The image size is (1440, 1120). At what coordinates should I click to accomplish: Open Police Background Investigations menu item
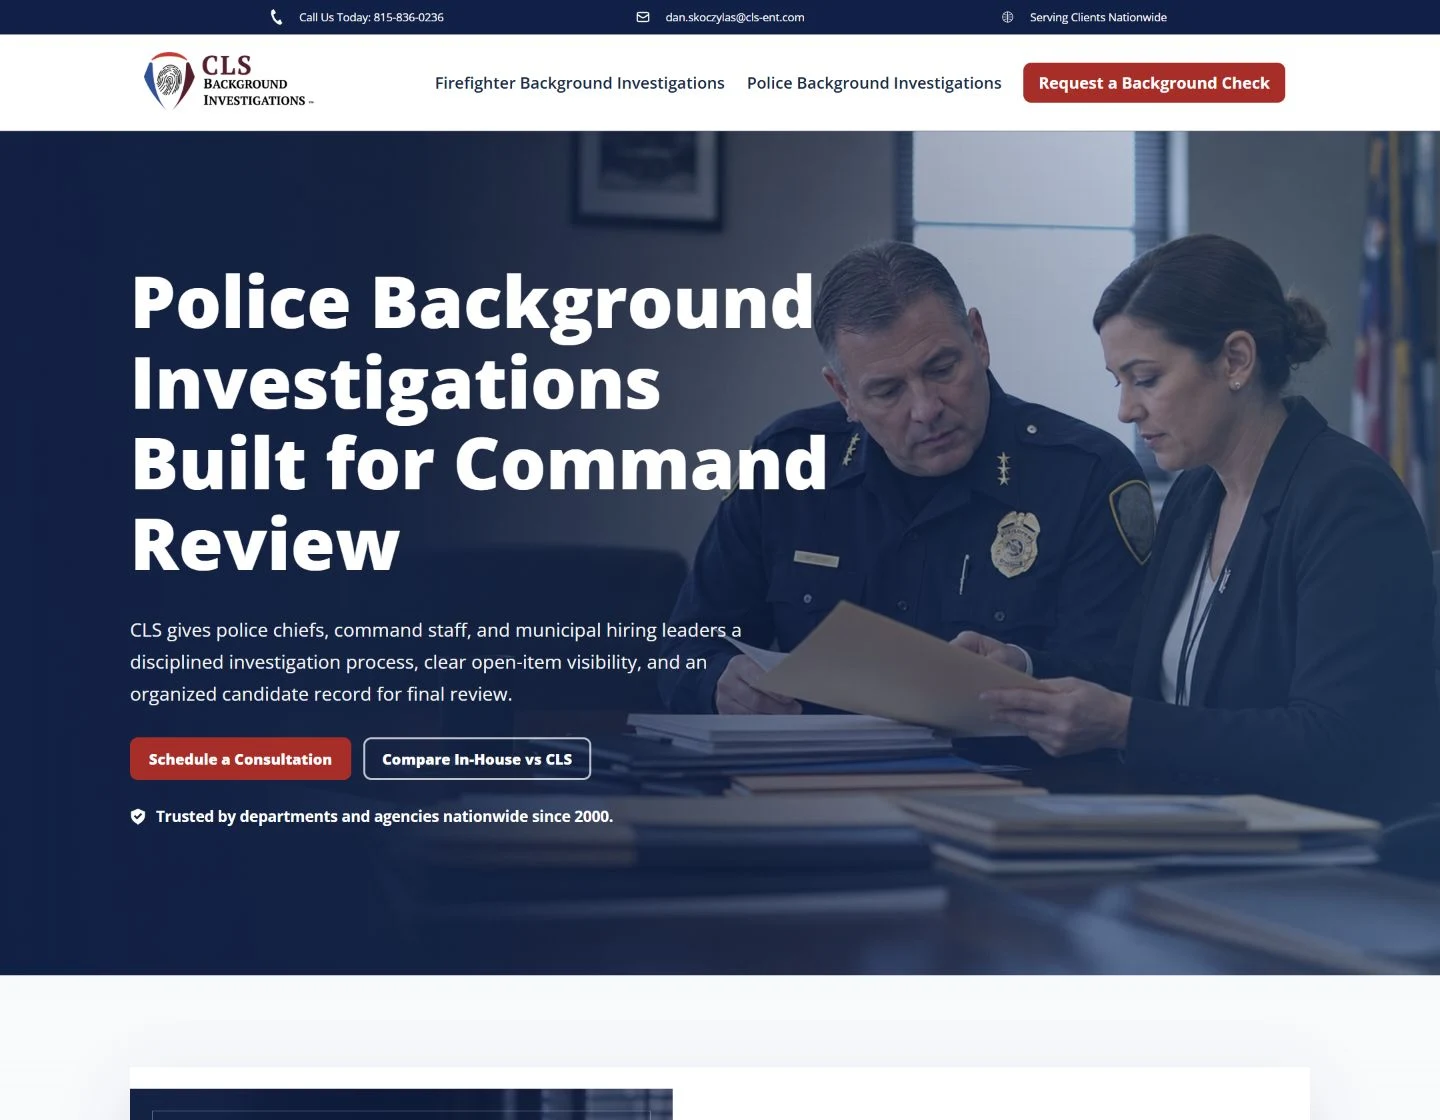pos(874,83)
